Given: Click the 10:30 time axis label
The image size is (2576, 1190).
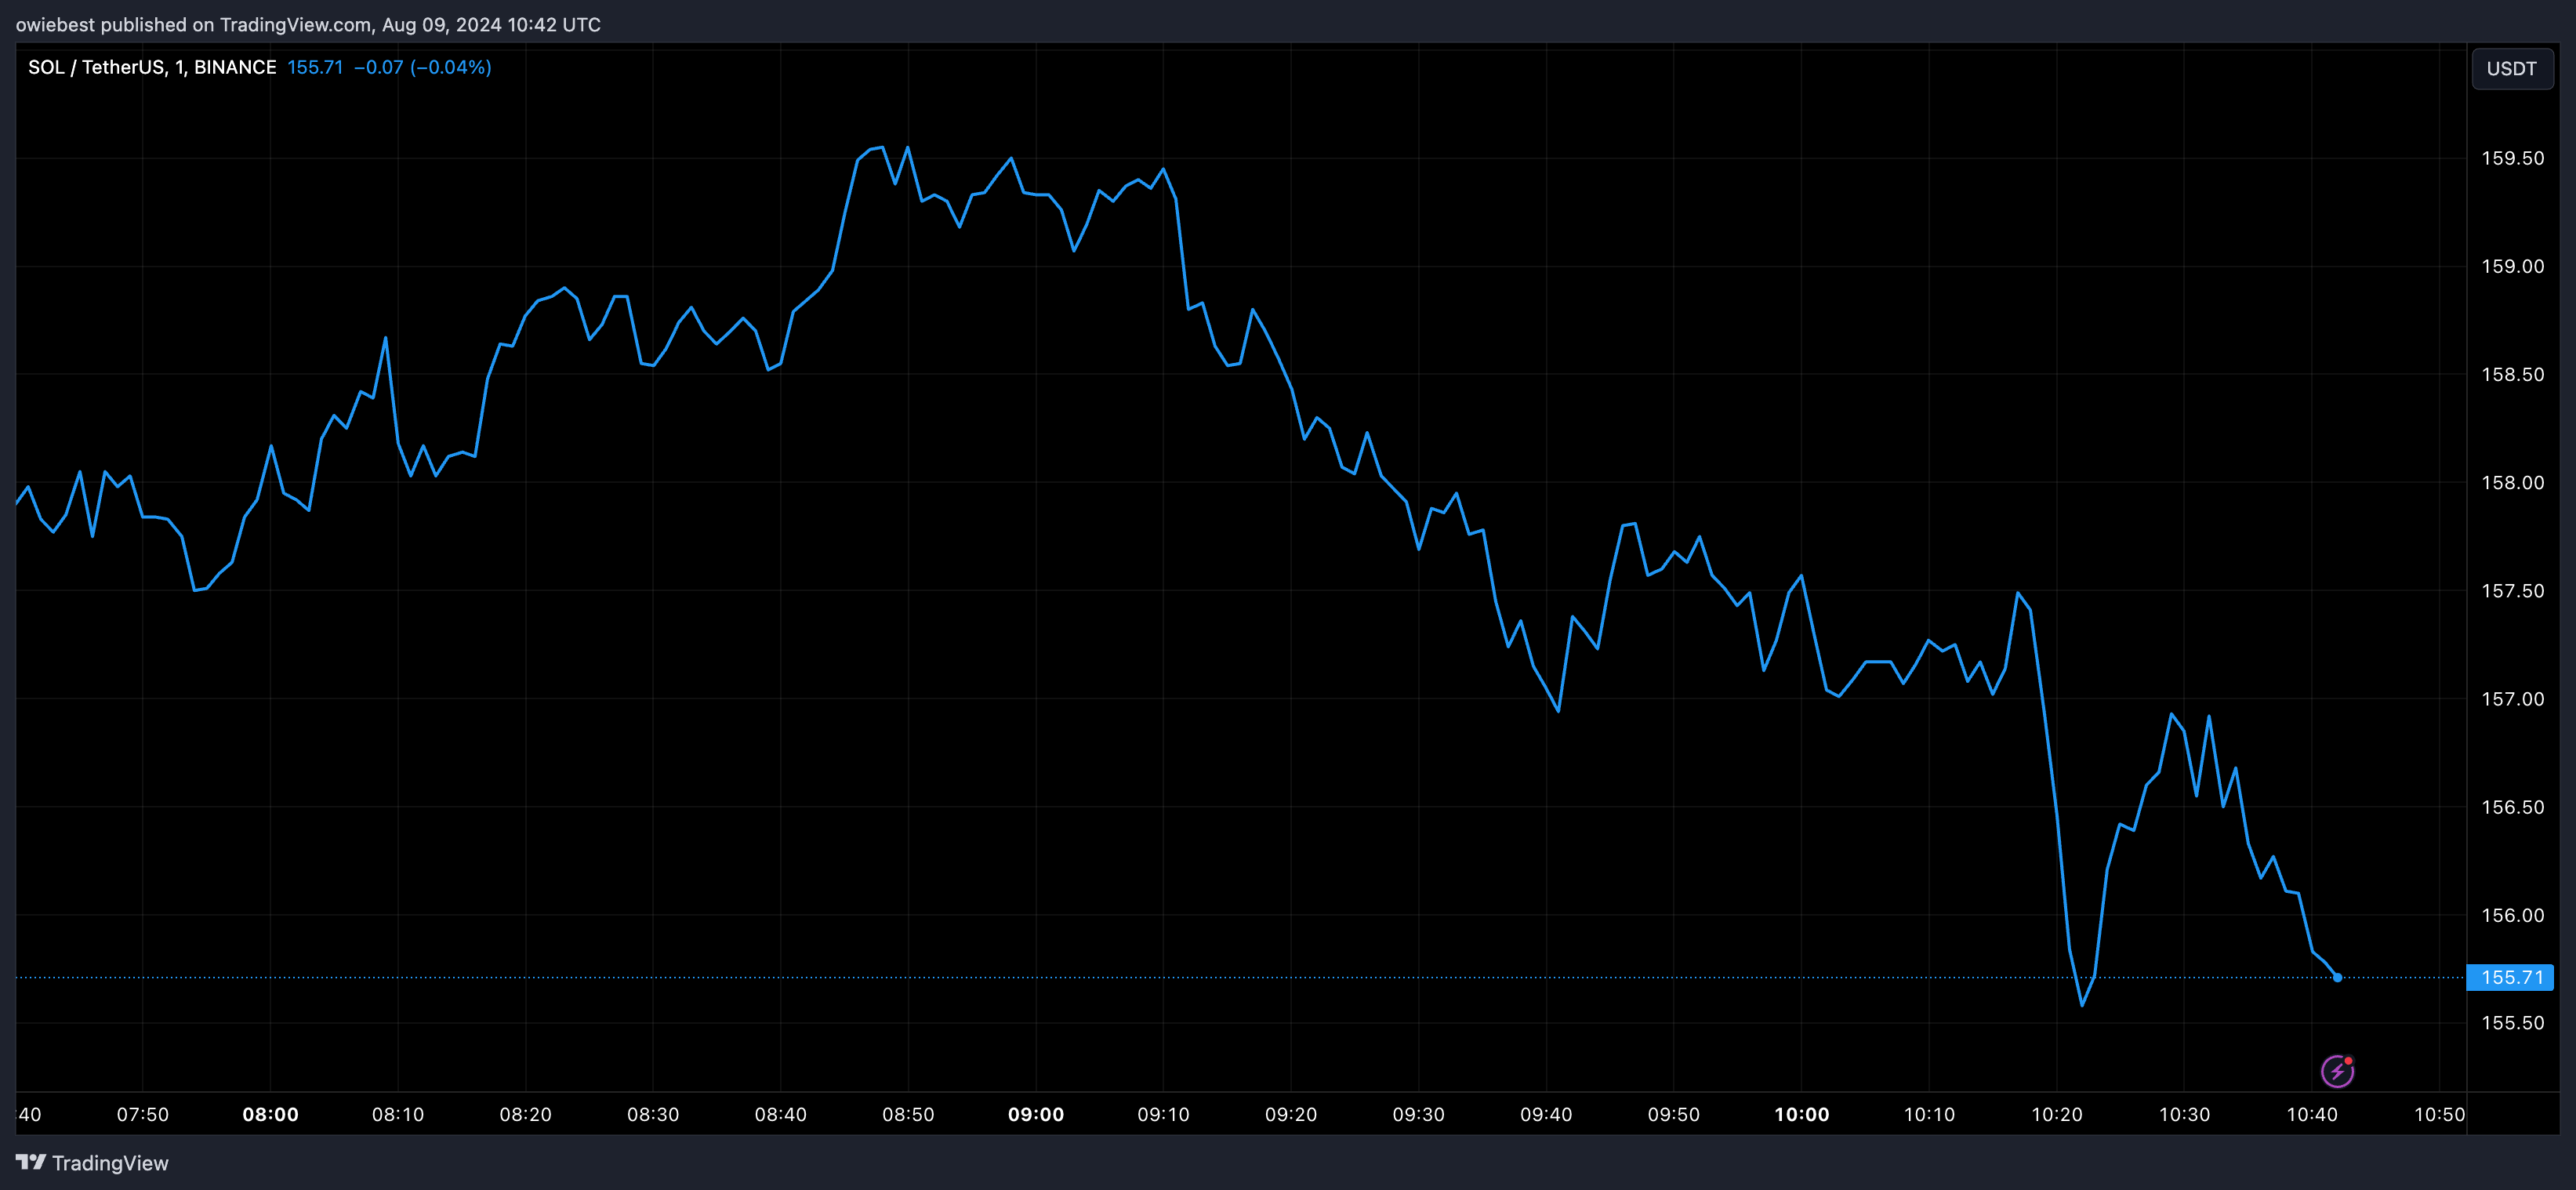Looking at the screenshot, I should point(2185,1114).
